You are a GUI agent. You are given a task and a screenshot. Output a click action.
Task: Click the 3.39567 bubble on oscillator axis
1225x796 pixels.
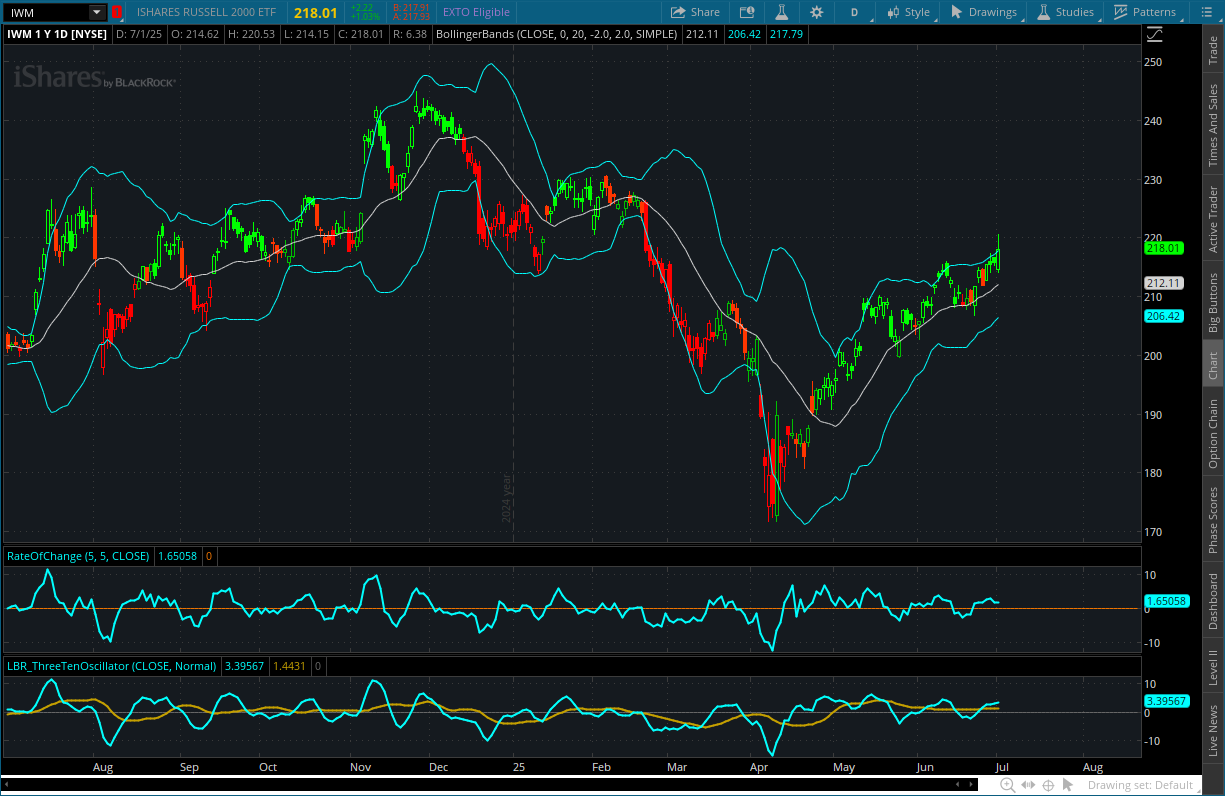click(x=1166, y=701)
